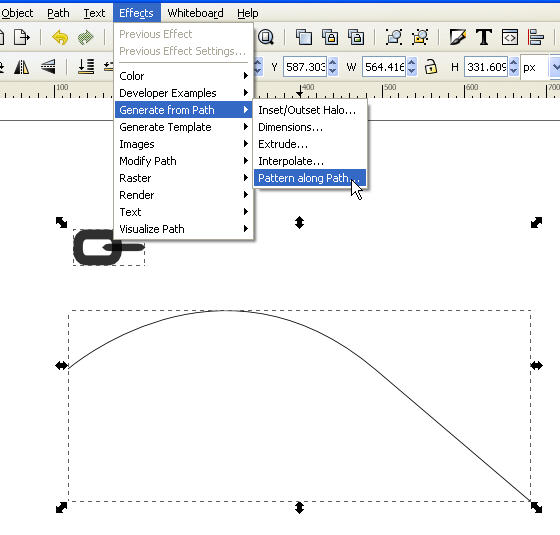
Task: Click the yellow Undo arrow icon
Action: click(60, 37)
